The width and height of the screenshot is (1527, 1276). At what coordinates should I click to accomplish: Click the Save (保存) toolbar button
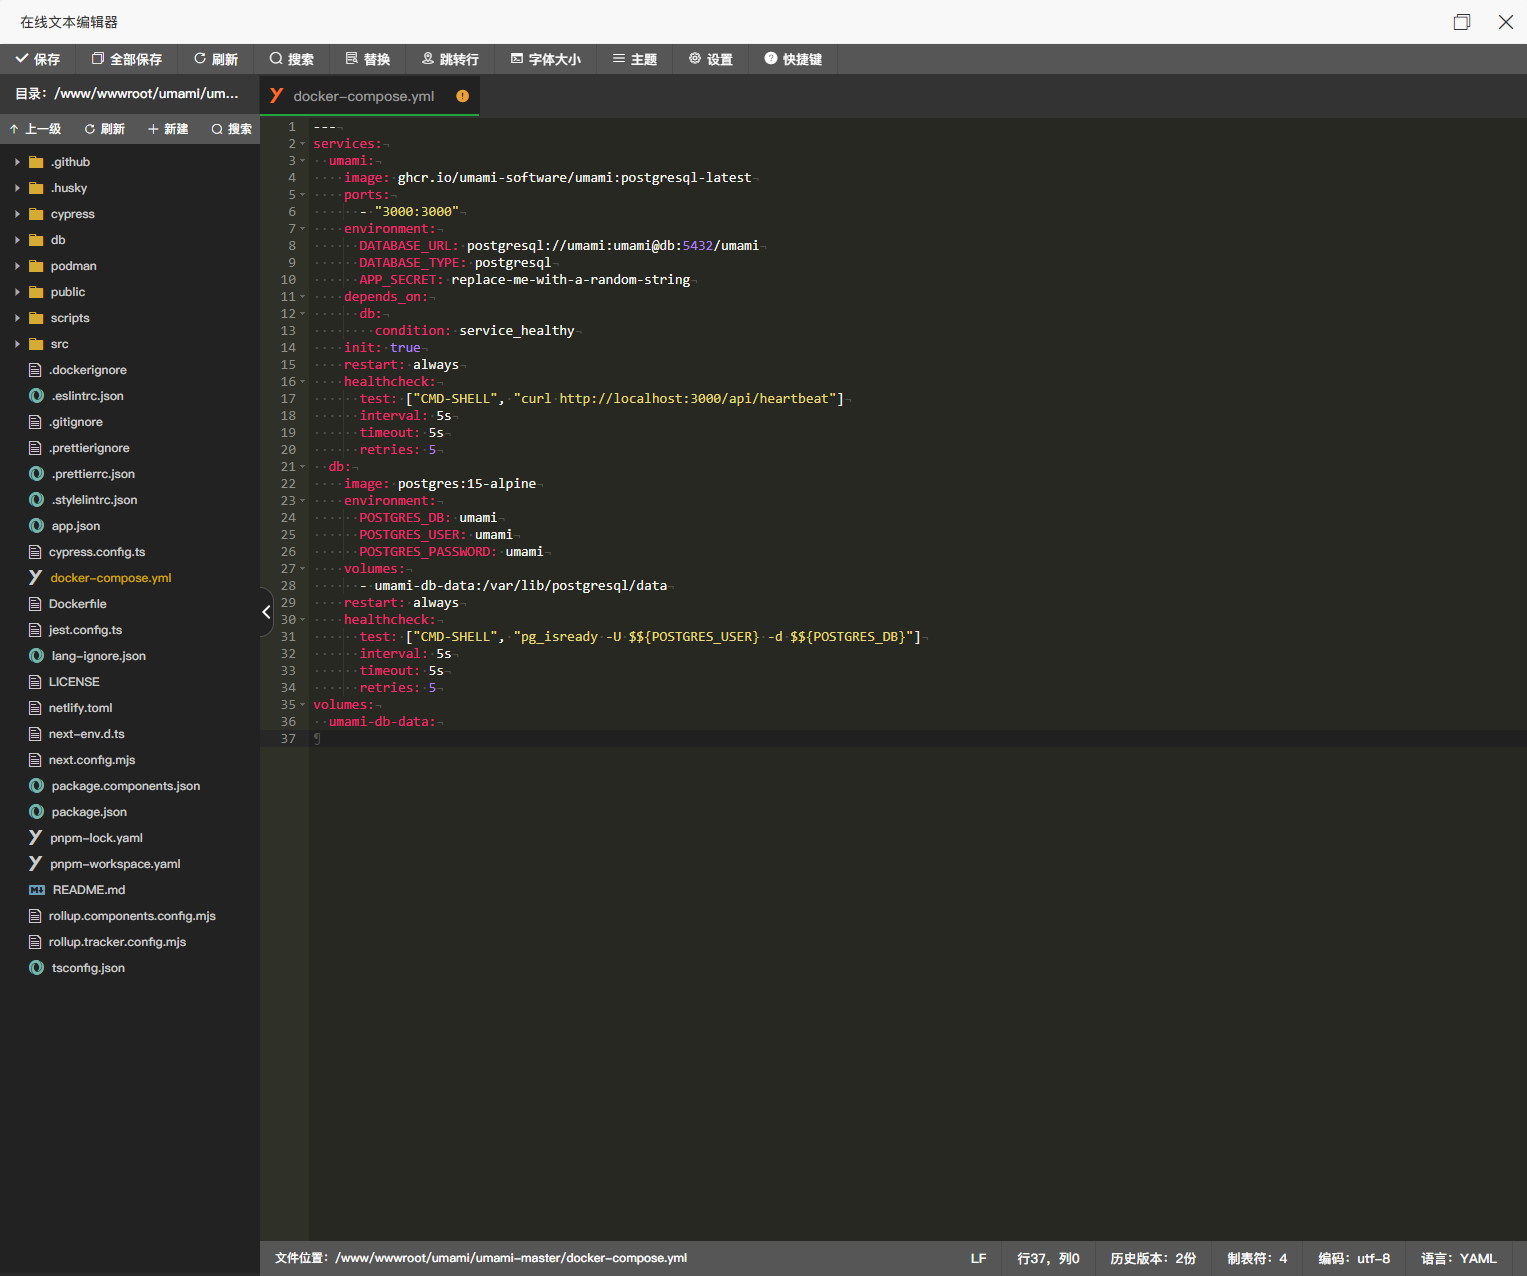(x=38, y=59)
